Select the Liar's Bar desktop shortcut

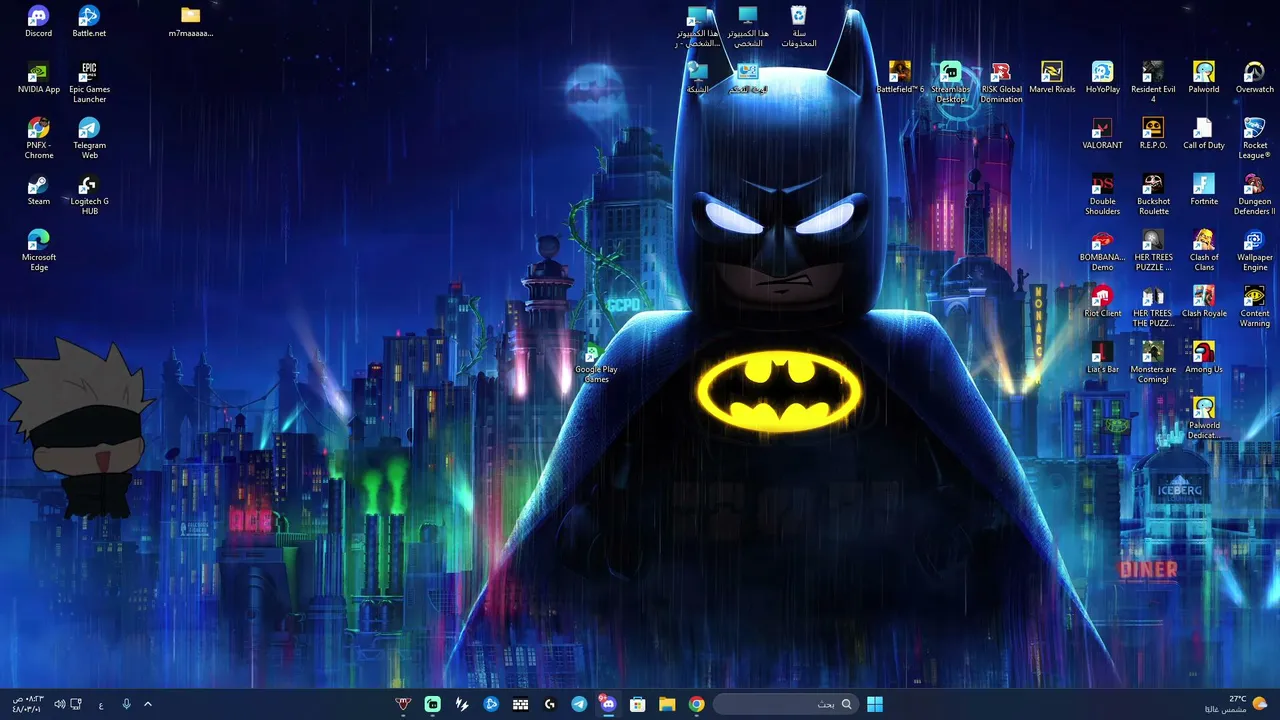pos(1102,357)
